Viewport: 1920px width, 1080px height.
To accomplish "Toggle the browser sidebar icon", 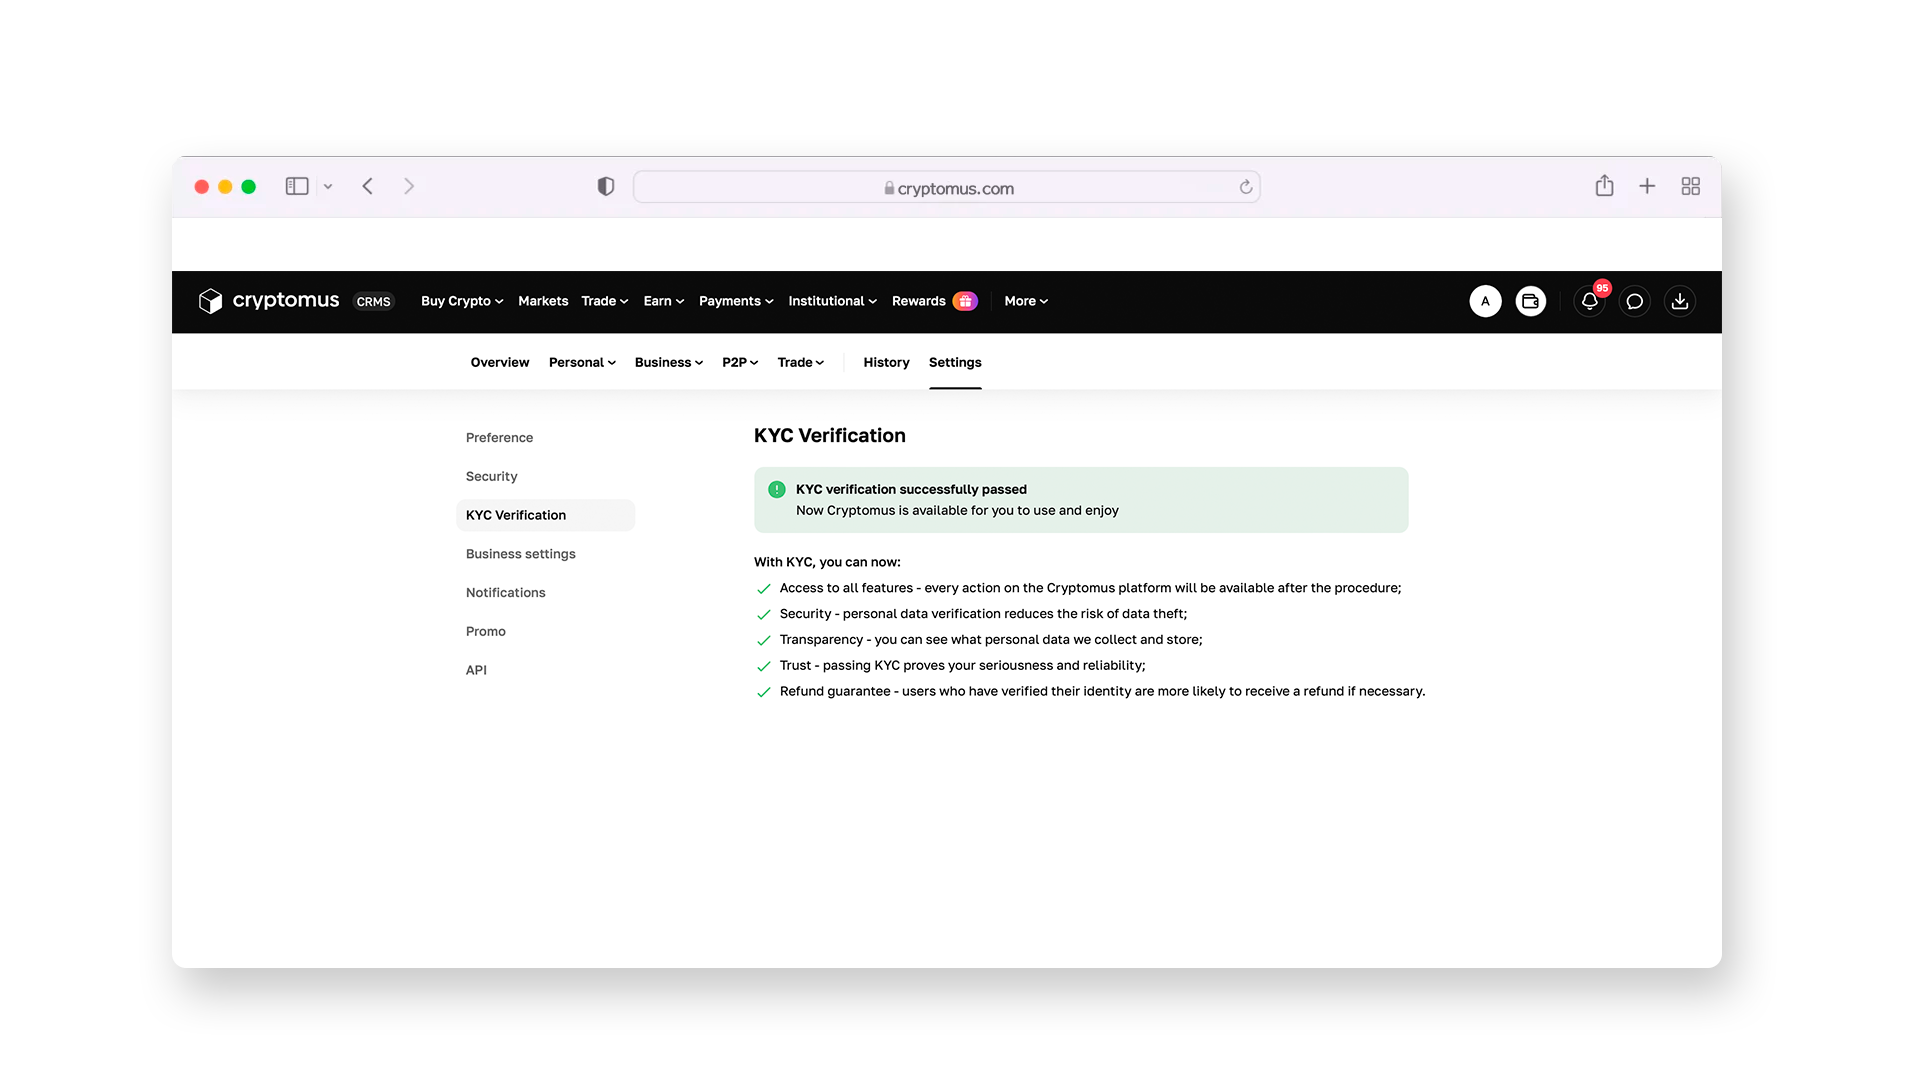I will [x=297, y=186].
